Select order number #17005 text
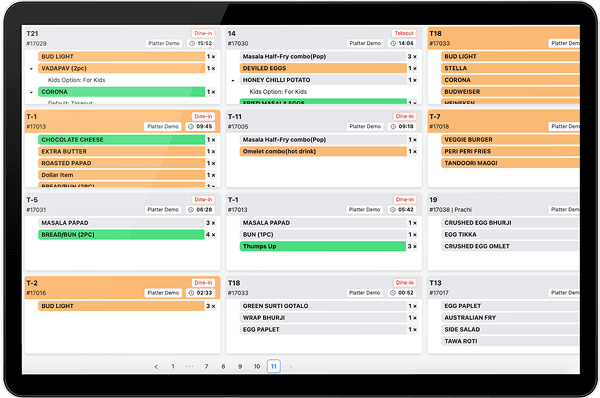Viewport: 600px width, 398px height. 238,127
